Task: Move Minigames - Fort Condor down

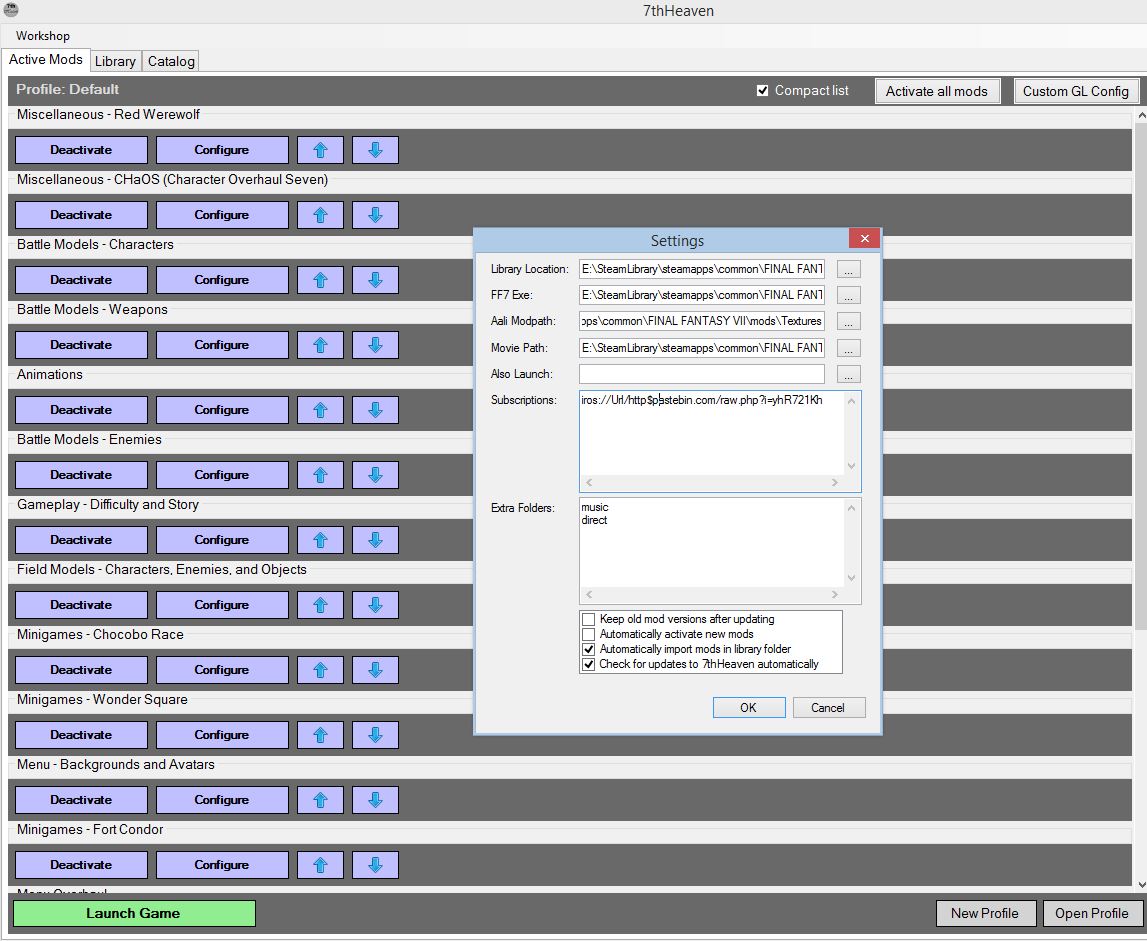Action: (x=375, y=865)
